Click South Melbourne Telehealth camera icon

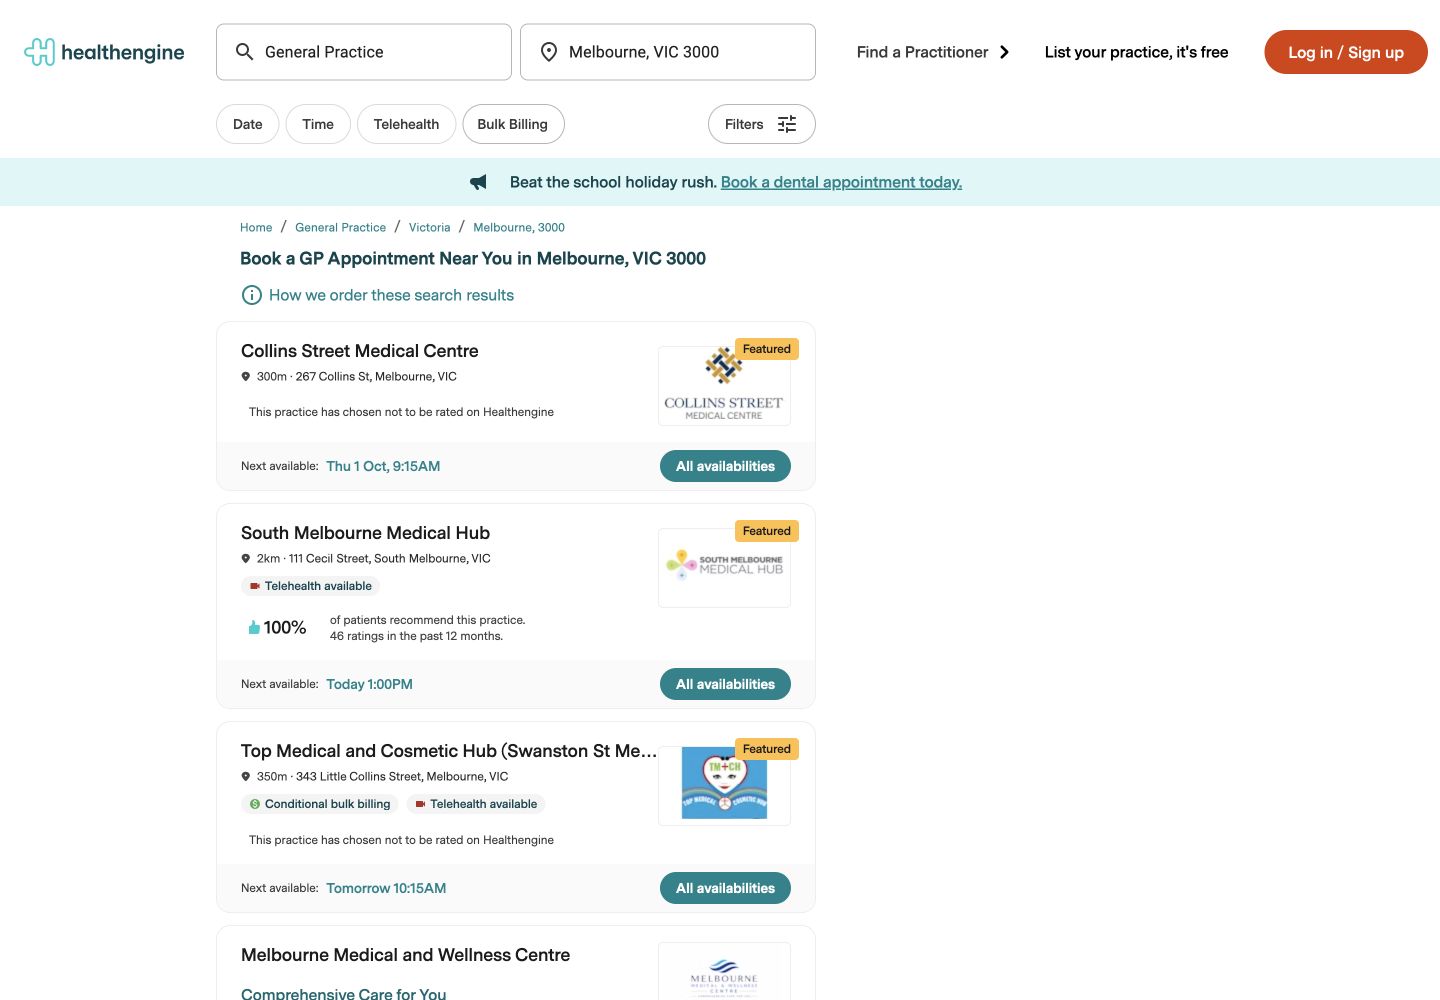[255, 586]
